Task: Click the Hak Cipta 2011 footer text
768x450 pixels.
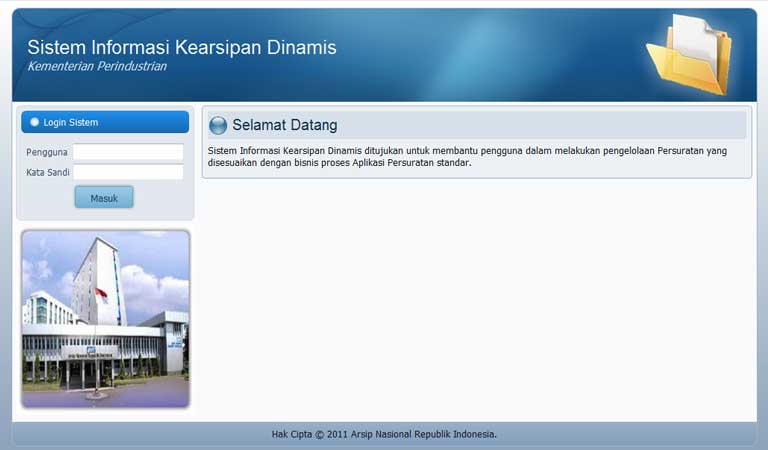Action: (384, 434)
